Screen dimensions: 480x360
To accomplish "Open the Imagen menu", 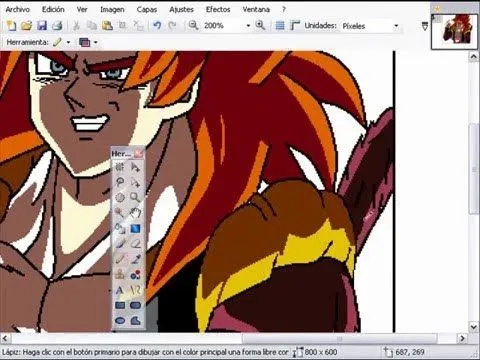I will [112, 9].
